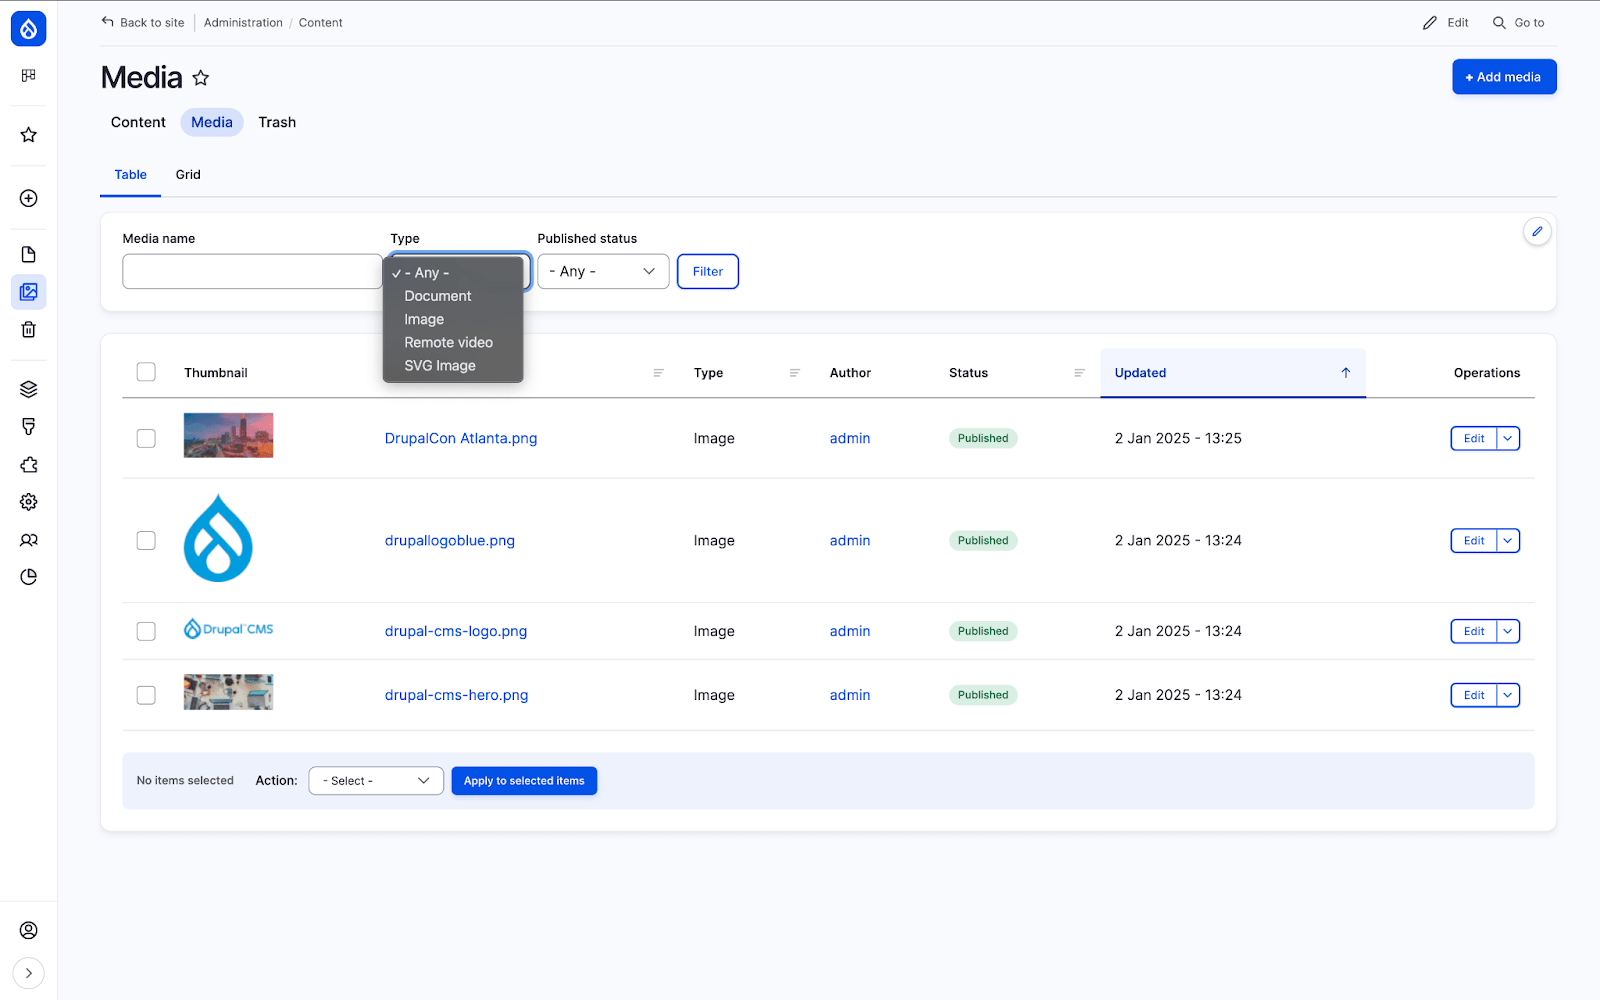This screenshot has height=1000, width=1600.
Task: Expand operations arrow for drupallogoblue.png
Action: [x=1508, y=540]
